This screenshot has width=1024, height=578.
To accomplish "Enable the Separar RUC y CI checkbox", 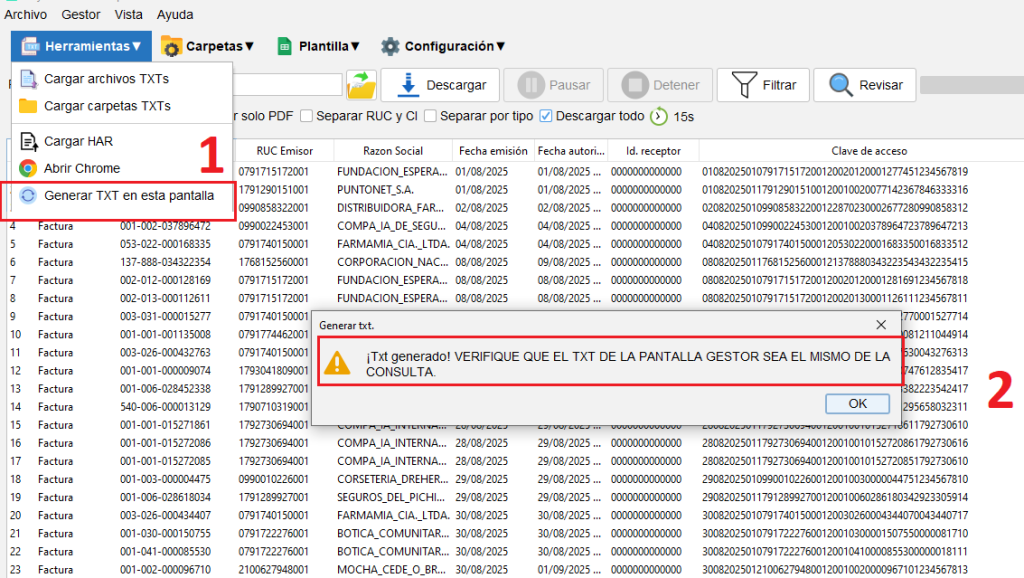I will (308, 116).
